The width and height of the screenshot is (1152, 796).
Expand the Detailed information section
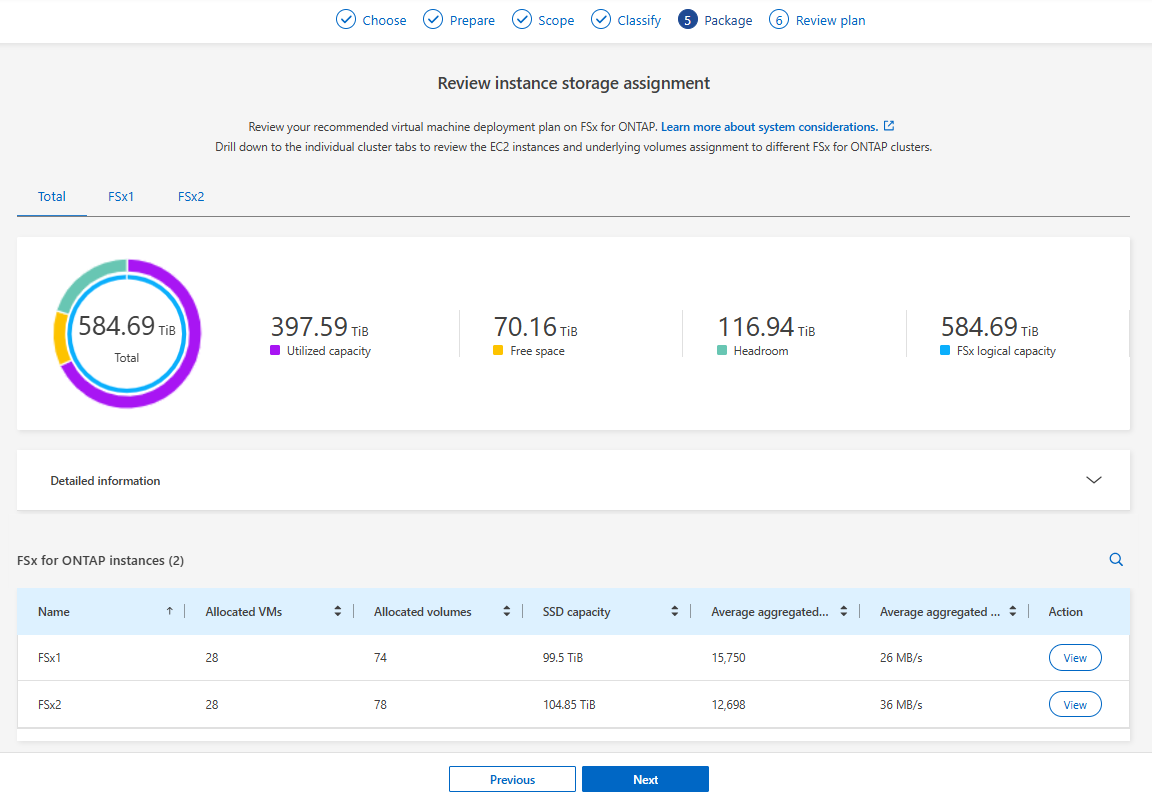click(1094, 480)
